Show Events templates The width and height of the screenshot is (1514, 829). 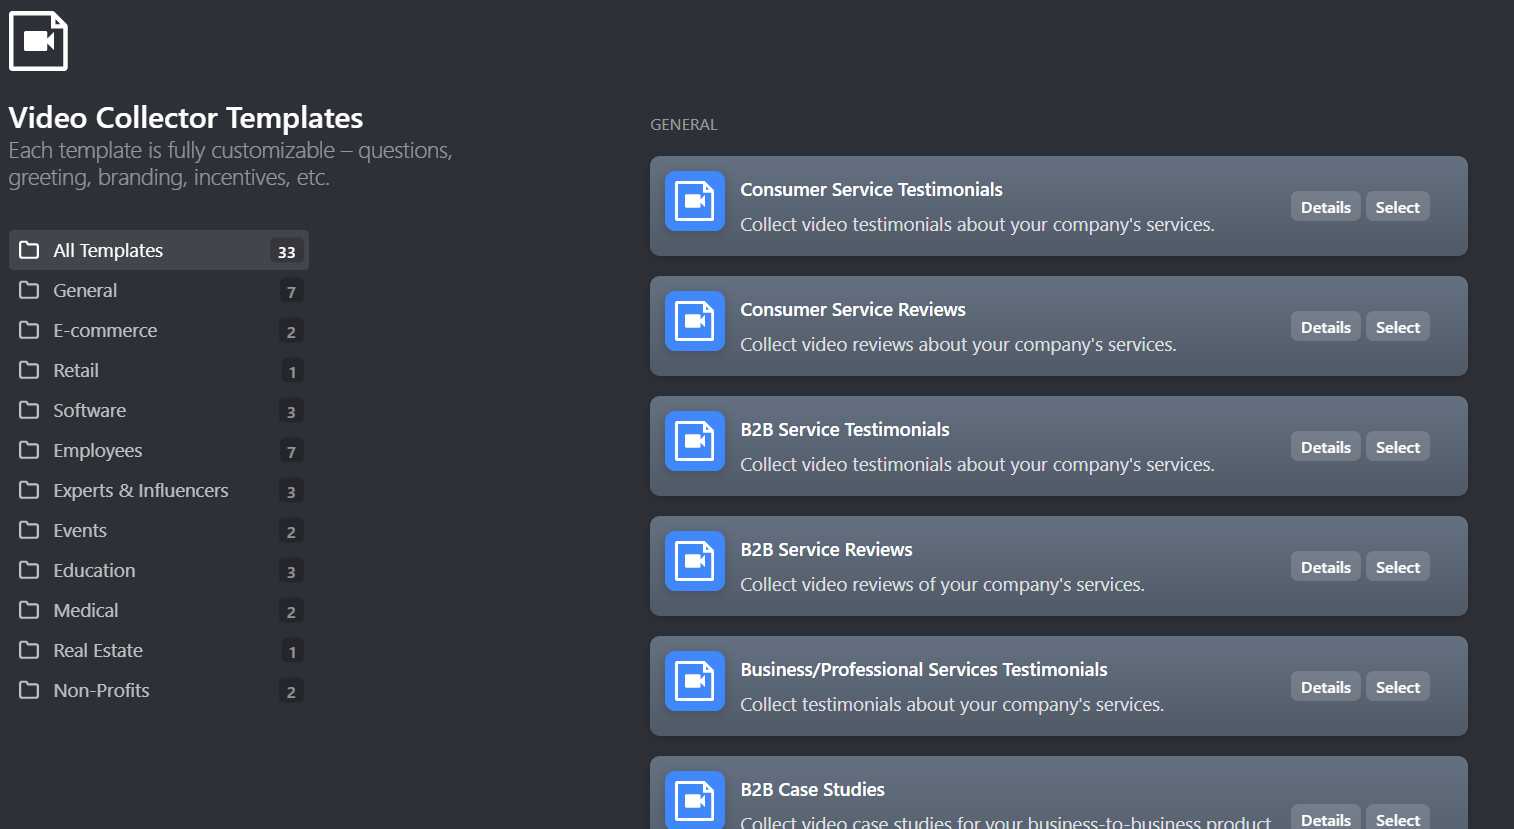tap(159, 530)
